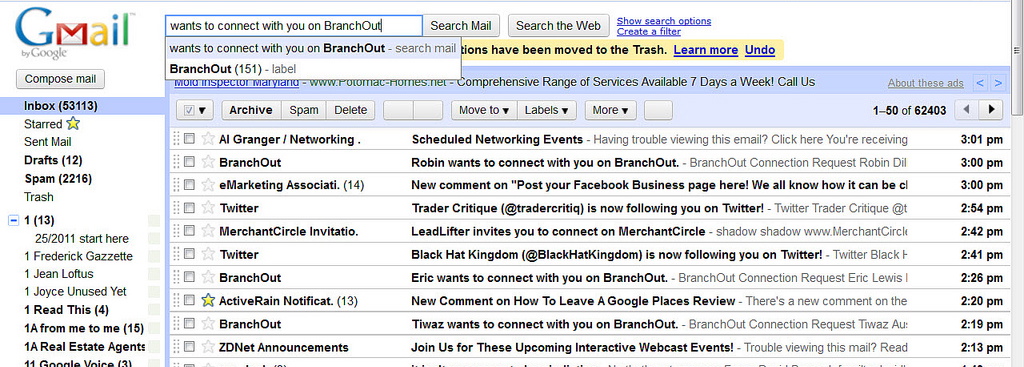This screenshot has height=367, width=1024.
Task: Select the Twitter Trader Critique email checkbox
Action: (189, 208)
